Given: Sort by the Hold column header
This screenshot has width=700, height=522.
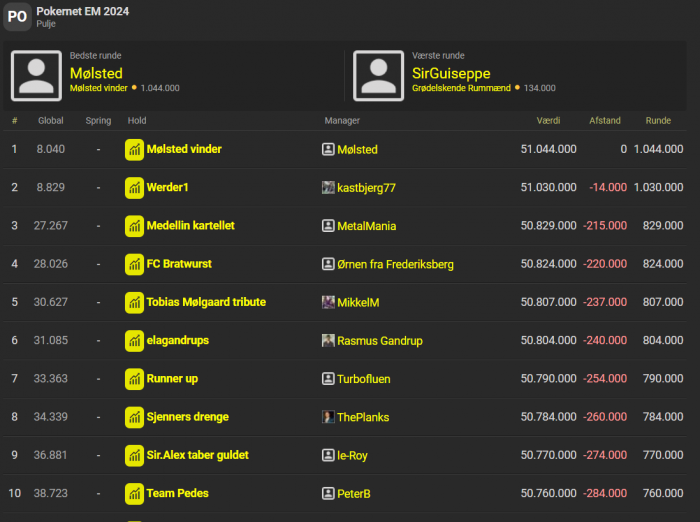Looking at the screenshot, I should pos(137,121).
